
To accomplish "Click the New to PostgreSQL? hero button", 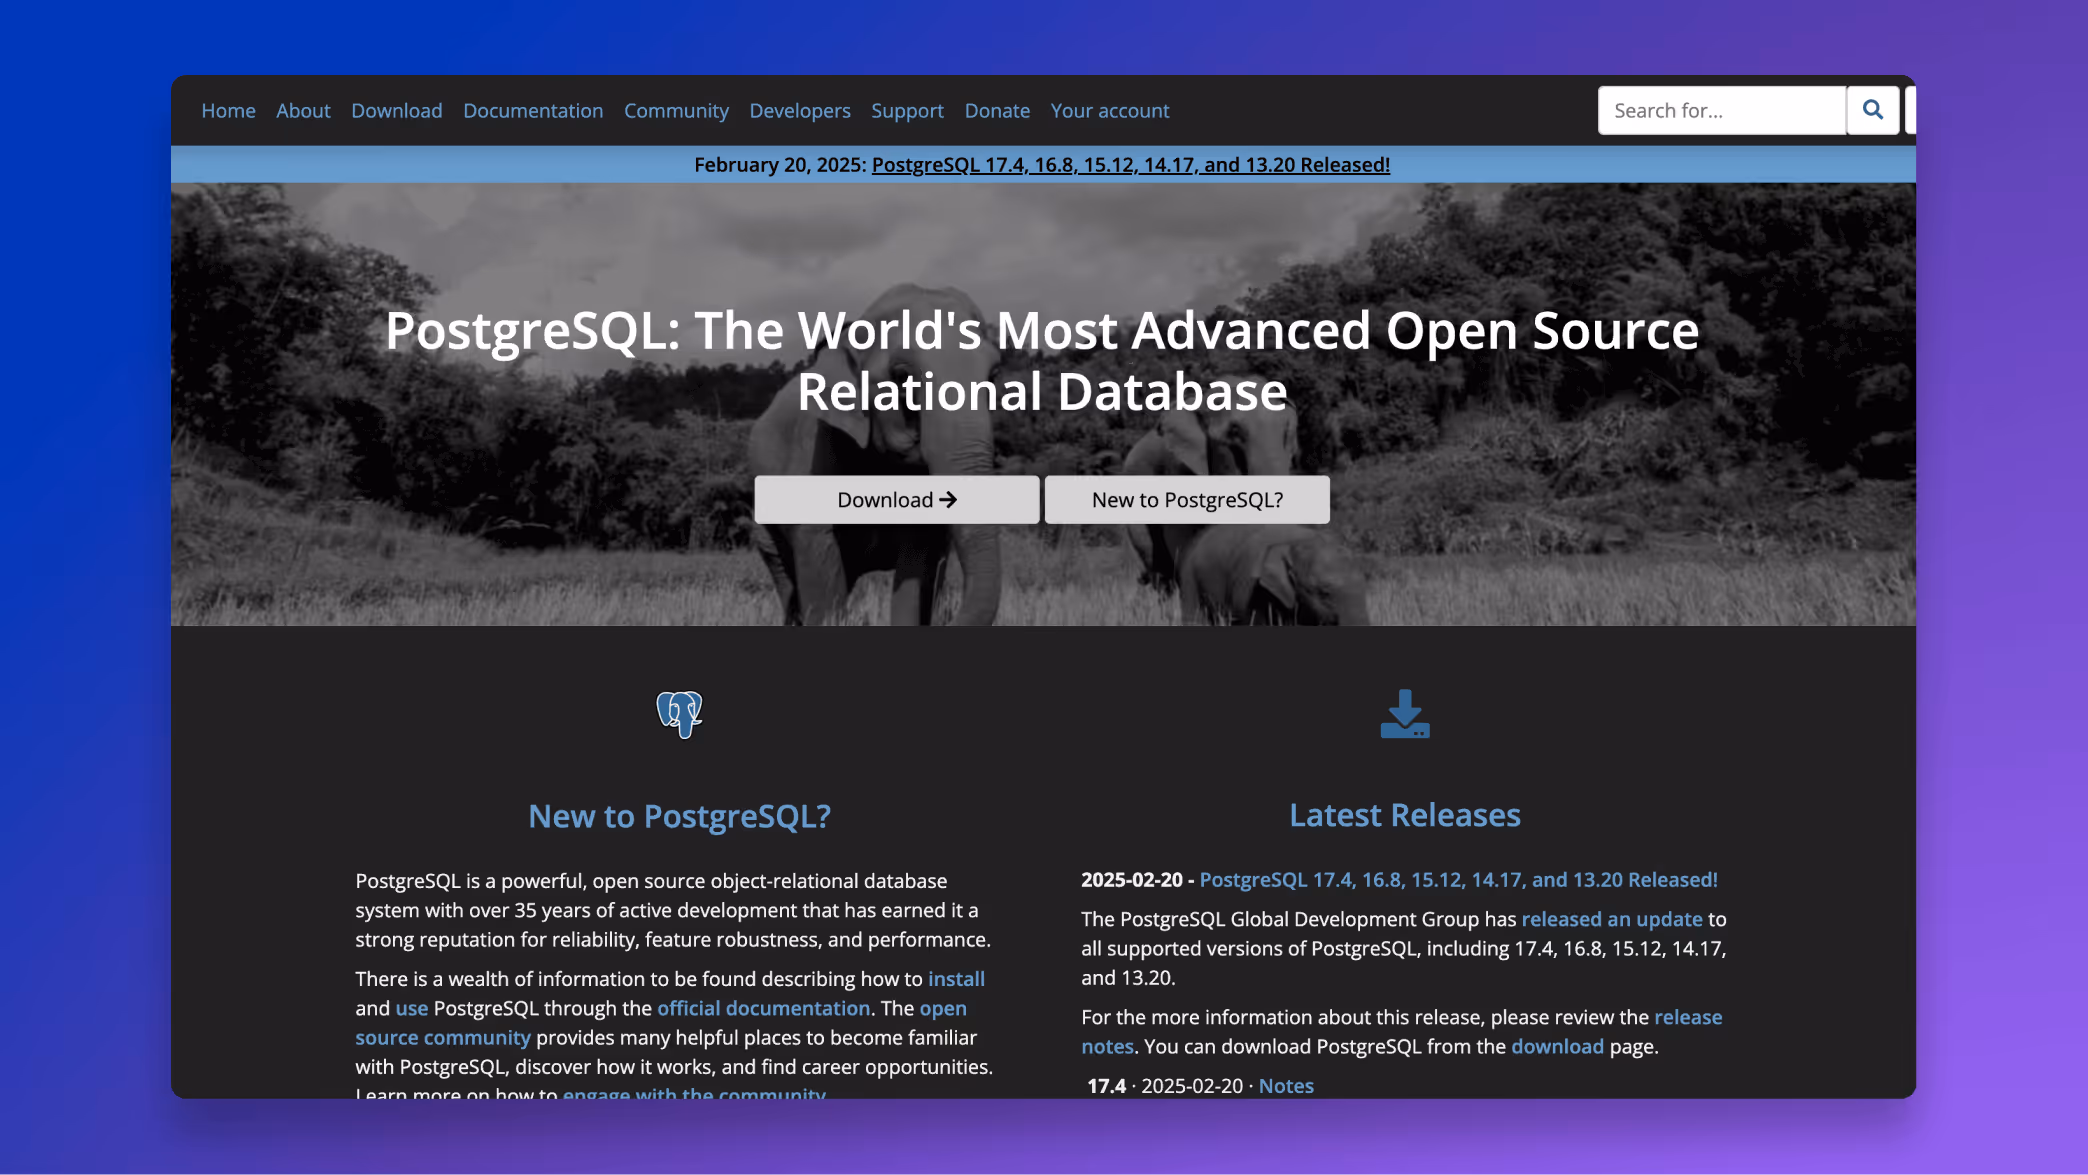I will coord(1187,500).
